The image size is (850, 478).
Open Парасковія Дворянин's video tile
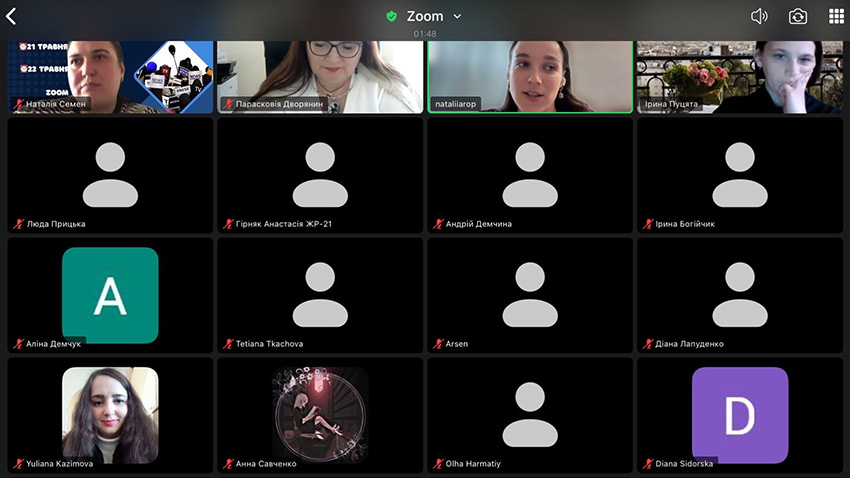pyautogui.click(x=320, y=76)
